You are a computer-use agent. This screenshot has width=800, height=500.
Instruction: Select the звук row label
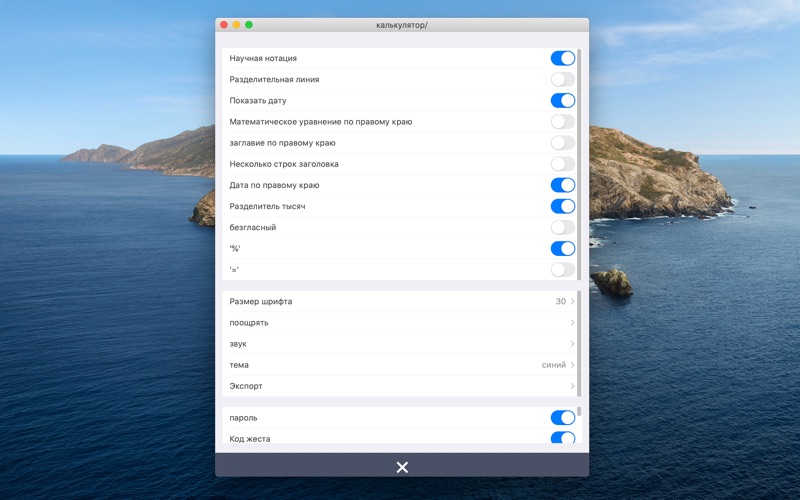click(x=238, y=344)
